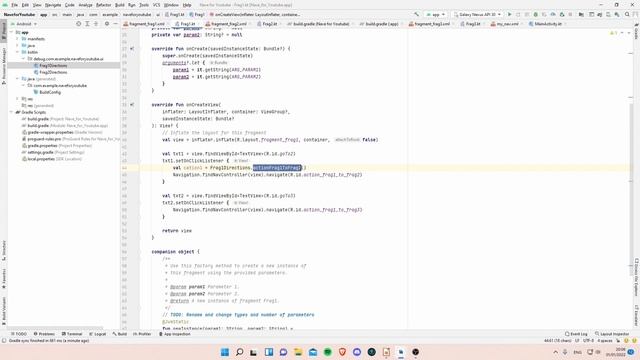Open the File menu
The width and height of the screenshot is (640, 360).
point(14,5)
